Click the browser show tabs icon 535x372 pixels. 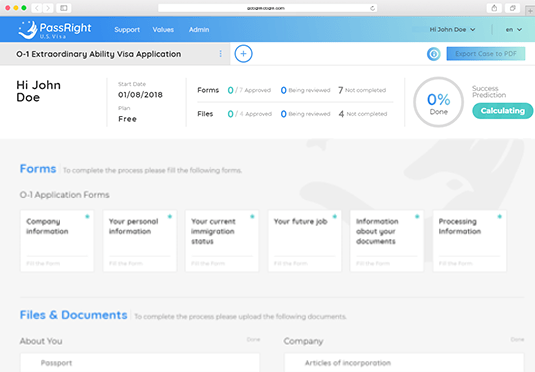(x=512, y=8)
